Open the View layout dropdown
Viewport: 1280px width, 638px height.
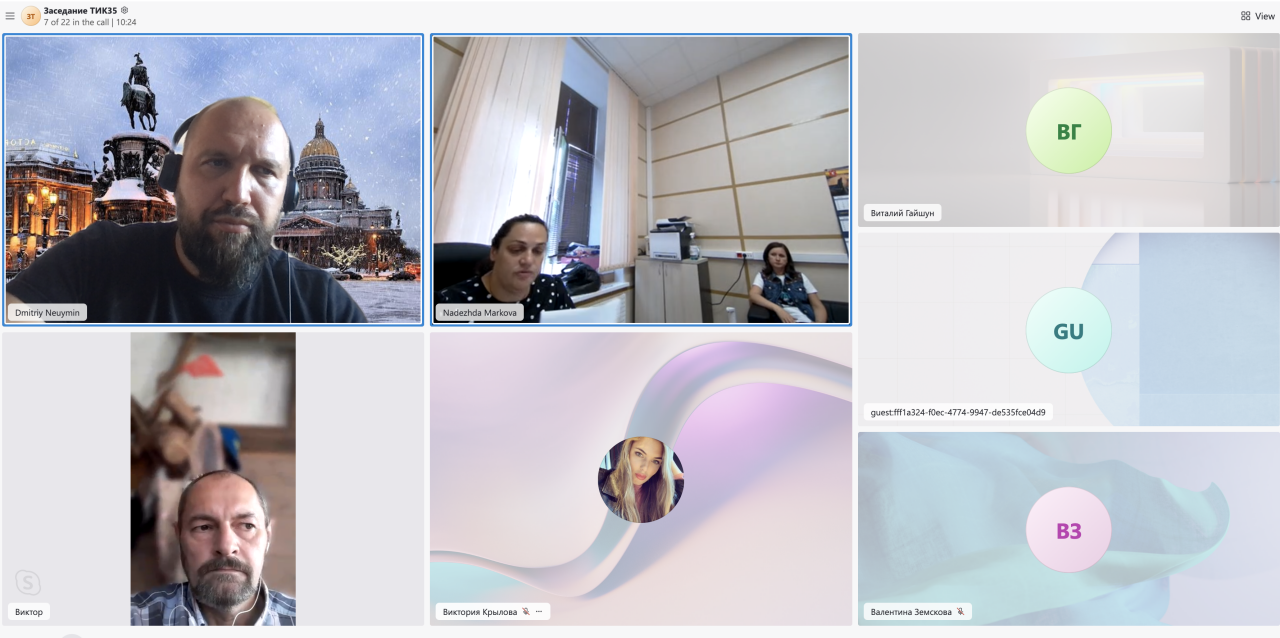click(x=1257, y=16)
